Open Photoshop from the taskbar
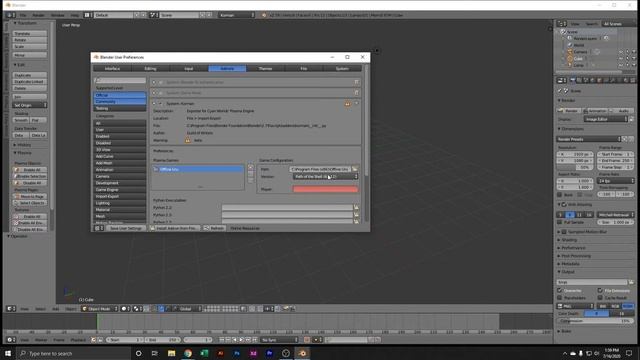This screenshot has width=640, height=360. click(x=237, y=353)
